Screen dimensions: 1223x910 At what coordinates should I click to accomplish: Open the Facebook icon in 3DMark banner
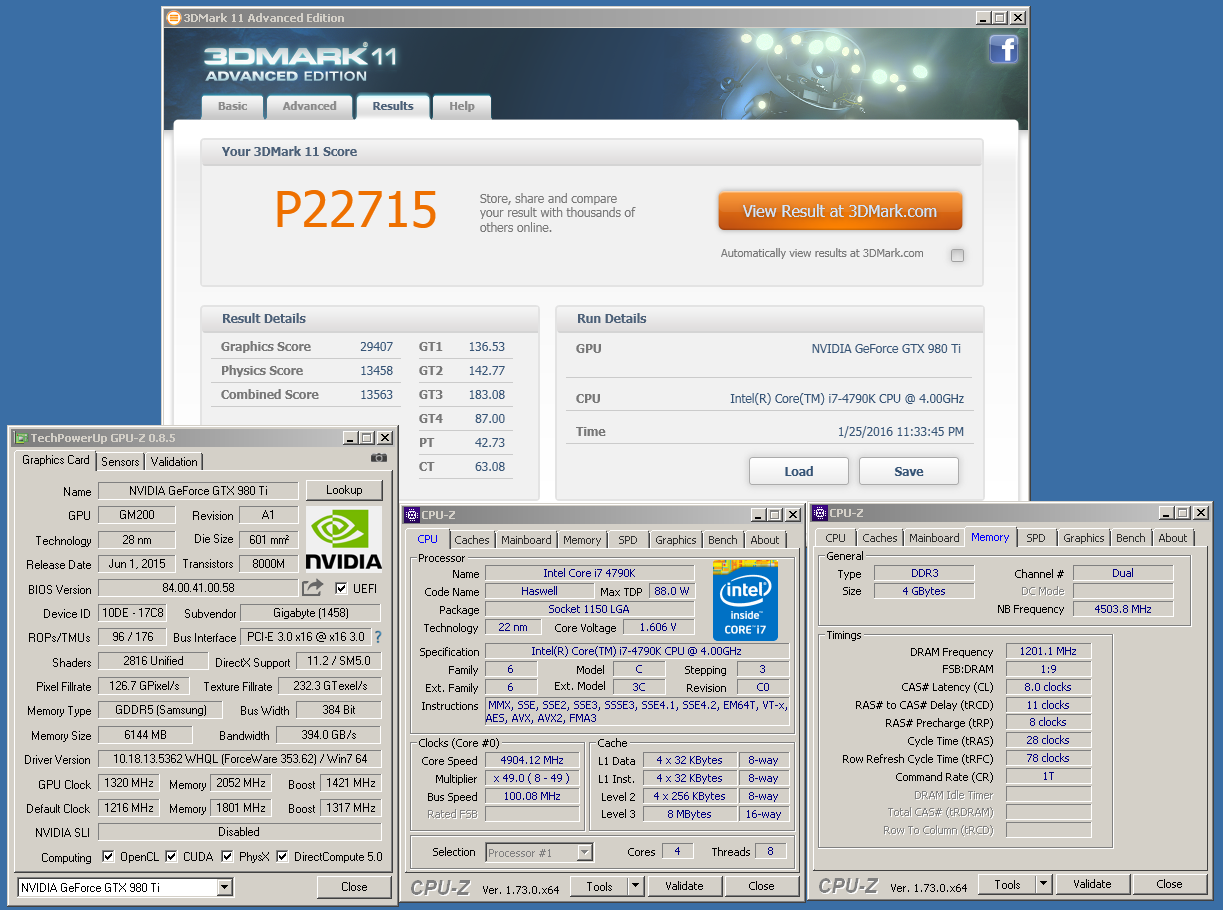coord(1003,49)
